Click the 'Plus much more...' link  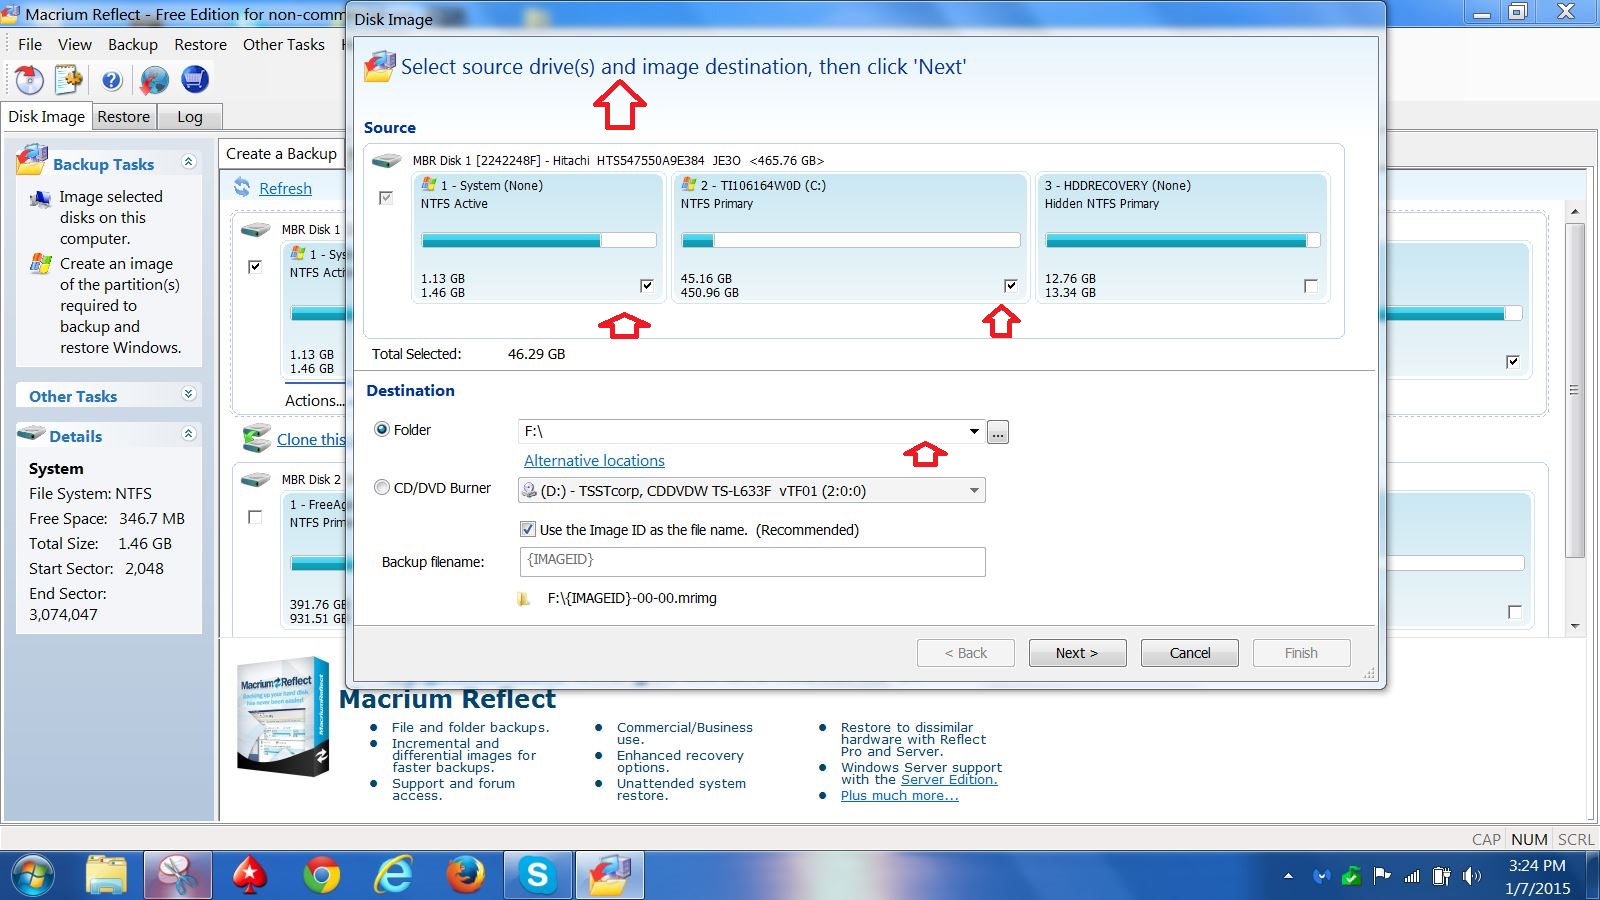[899, 795]
